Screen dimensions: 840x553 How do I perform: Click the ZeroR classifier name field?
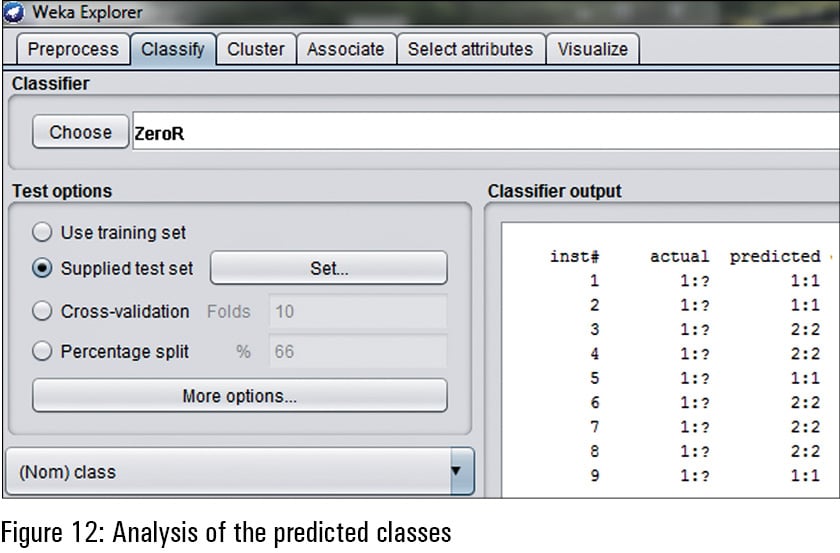tap(480, 132)
